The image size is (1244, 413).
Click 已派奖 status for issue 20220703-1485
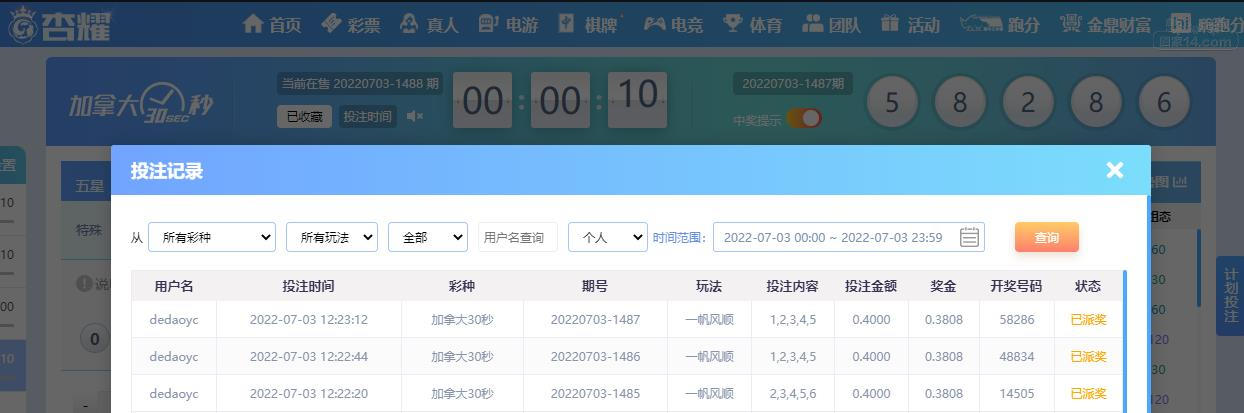[1088, 393]
